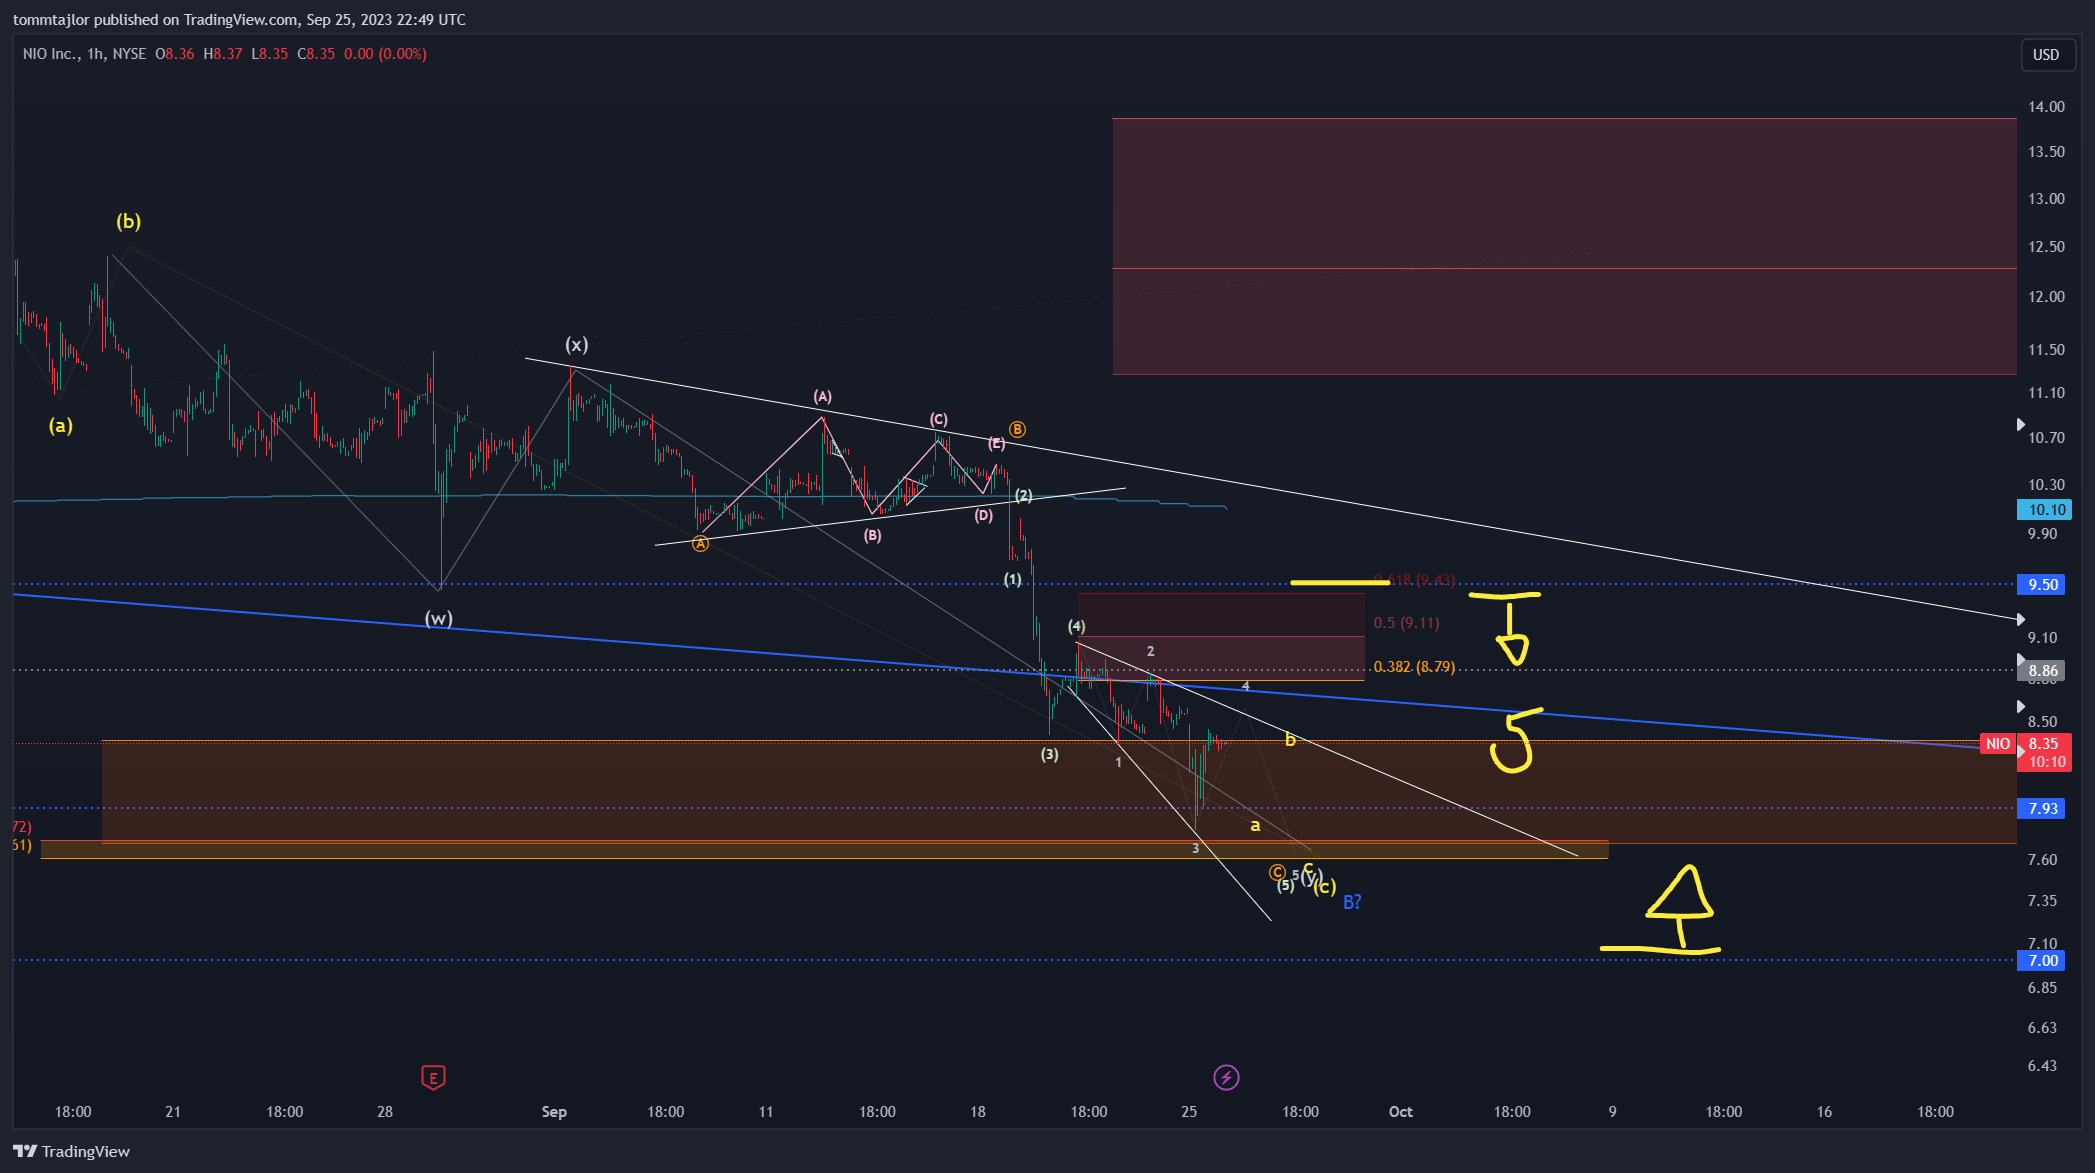Click the 28 date on time axis
2095x1173 pixels.
[x=385, y=1112]
